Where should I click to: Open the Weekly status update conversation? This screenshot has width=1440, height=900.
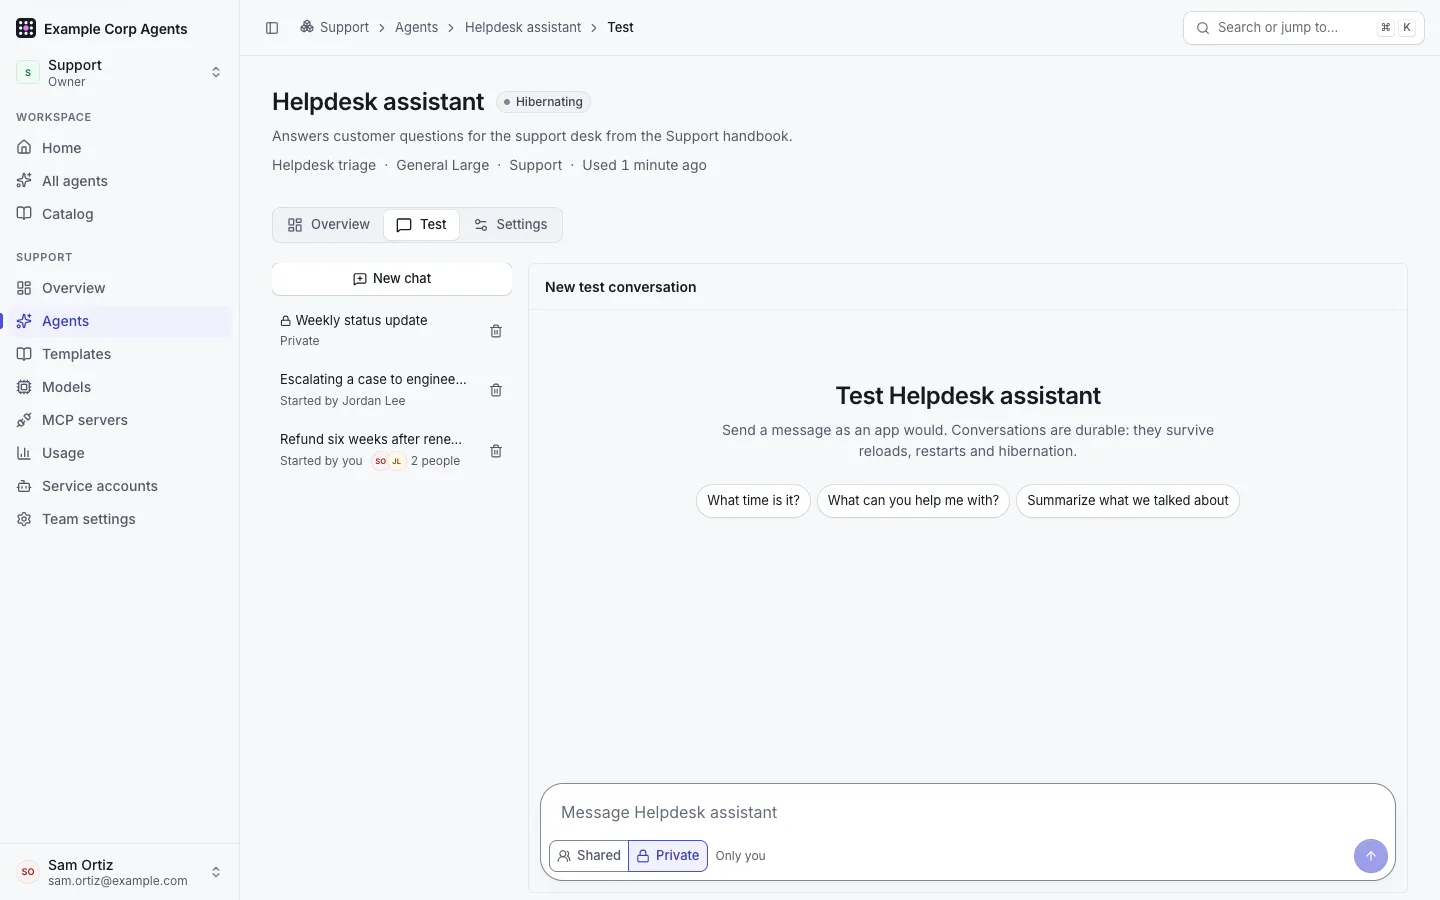coord(374,330)
